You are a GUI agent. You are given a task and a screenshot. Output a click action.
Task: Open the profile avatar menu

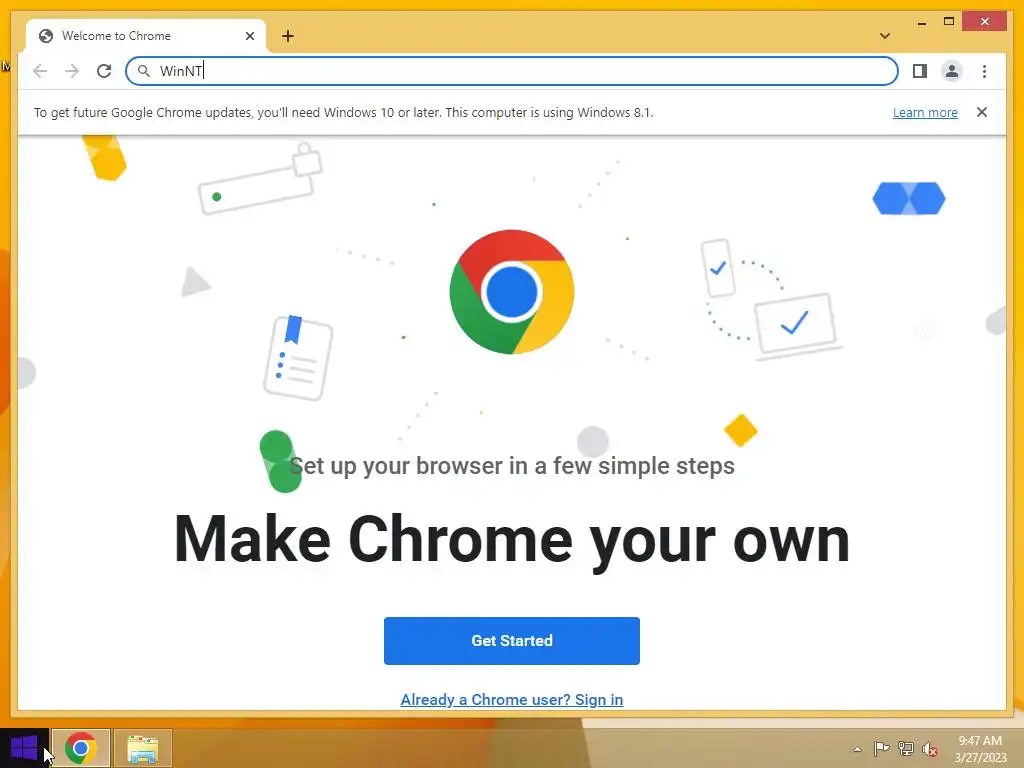[x=952, y=71]
